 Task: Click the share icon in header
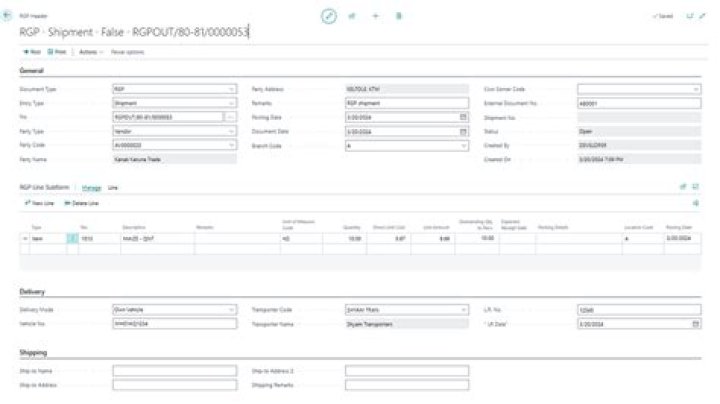tap(352, 16)
